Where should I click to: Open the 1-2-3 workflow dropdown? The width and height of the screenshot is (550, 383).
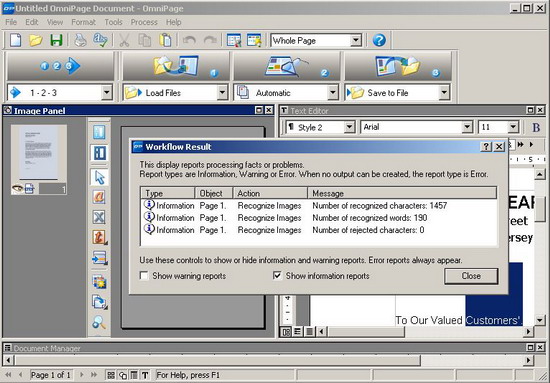[x=106, y=93]
